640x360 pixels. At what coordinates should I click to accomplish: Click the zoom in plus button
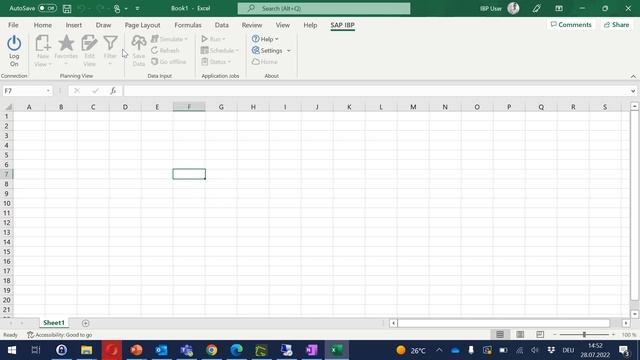[x=613, y=335]
